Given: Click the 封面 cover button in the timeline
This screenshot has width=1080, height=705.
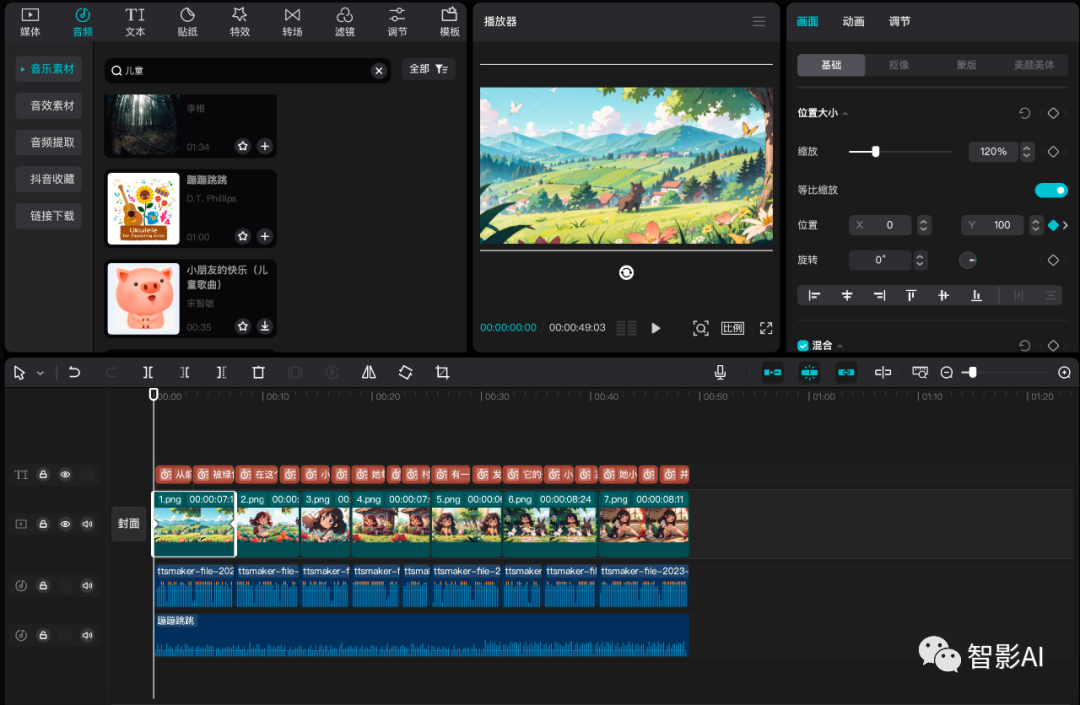Looking at the screenshot, I should tap(128, 522).
